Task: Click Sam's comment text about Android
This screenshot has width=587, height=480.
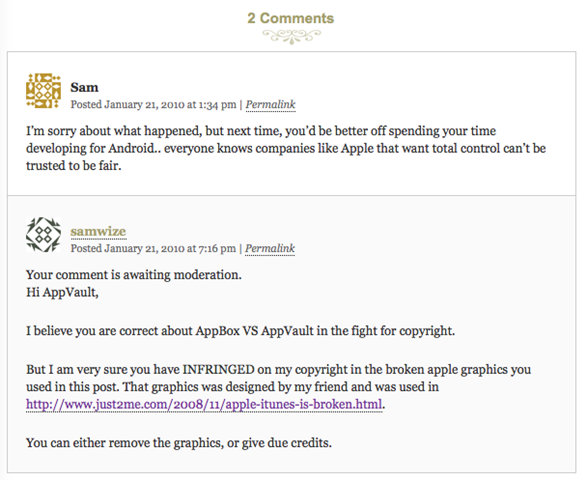Action: coord(286,148)
